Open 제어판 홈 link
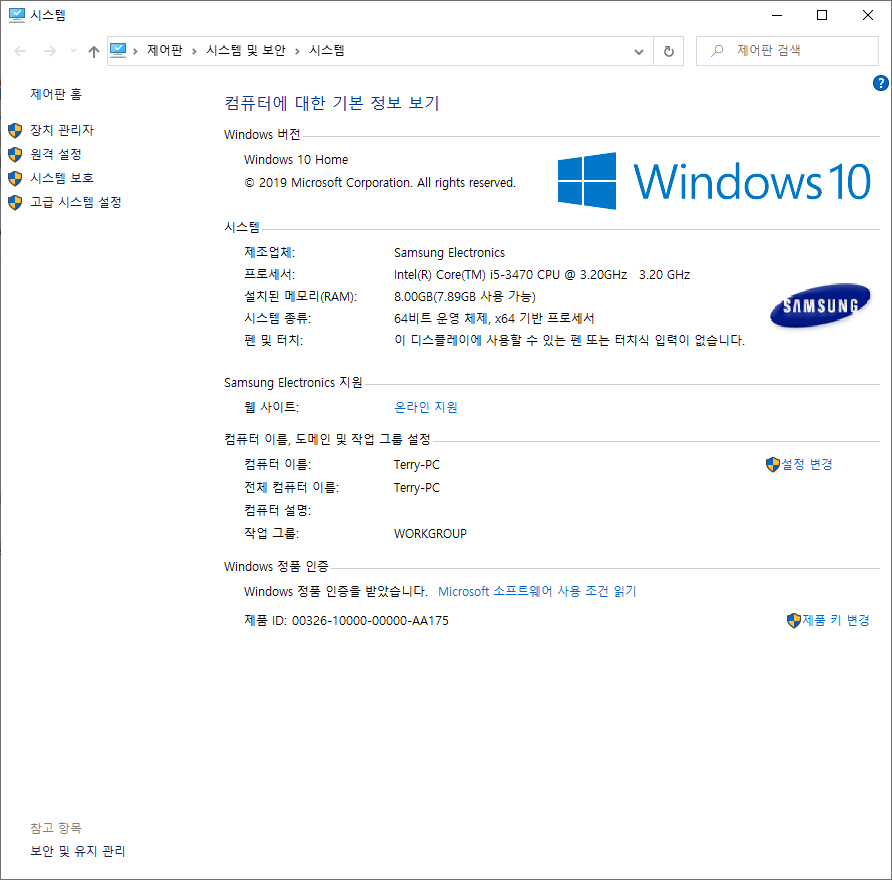 (56, 94)
